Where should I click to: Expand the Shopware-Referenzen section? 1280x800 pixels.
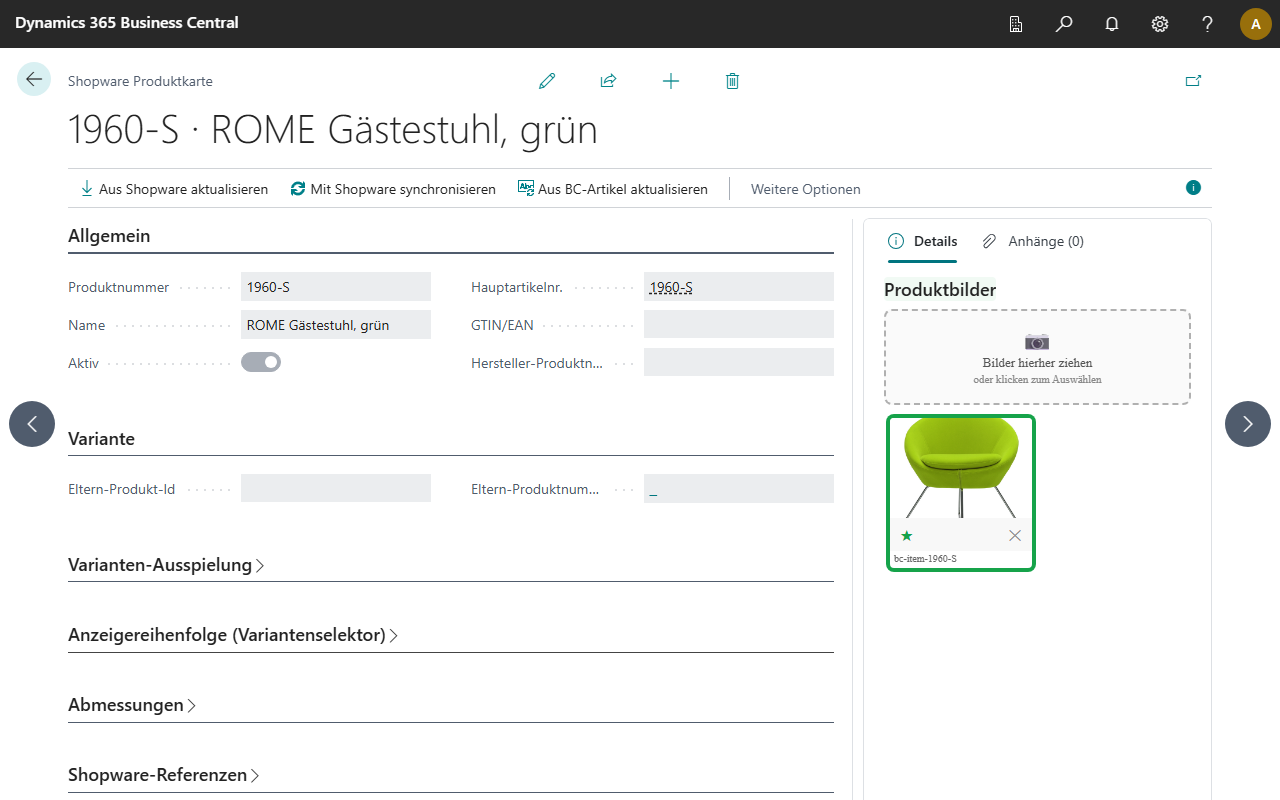(x=164, y=775)
